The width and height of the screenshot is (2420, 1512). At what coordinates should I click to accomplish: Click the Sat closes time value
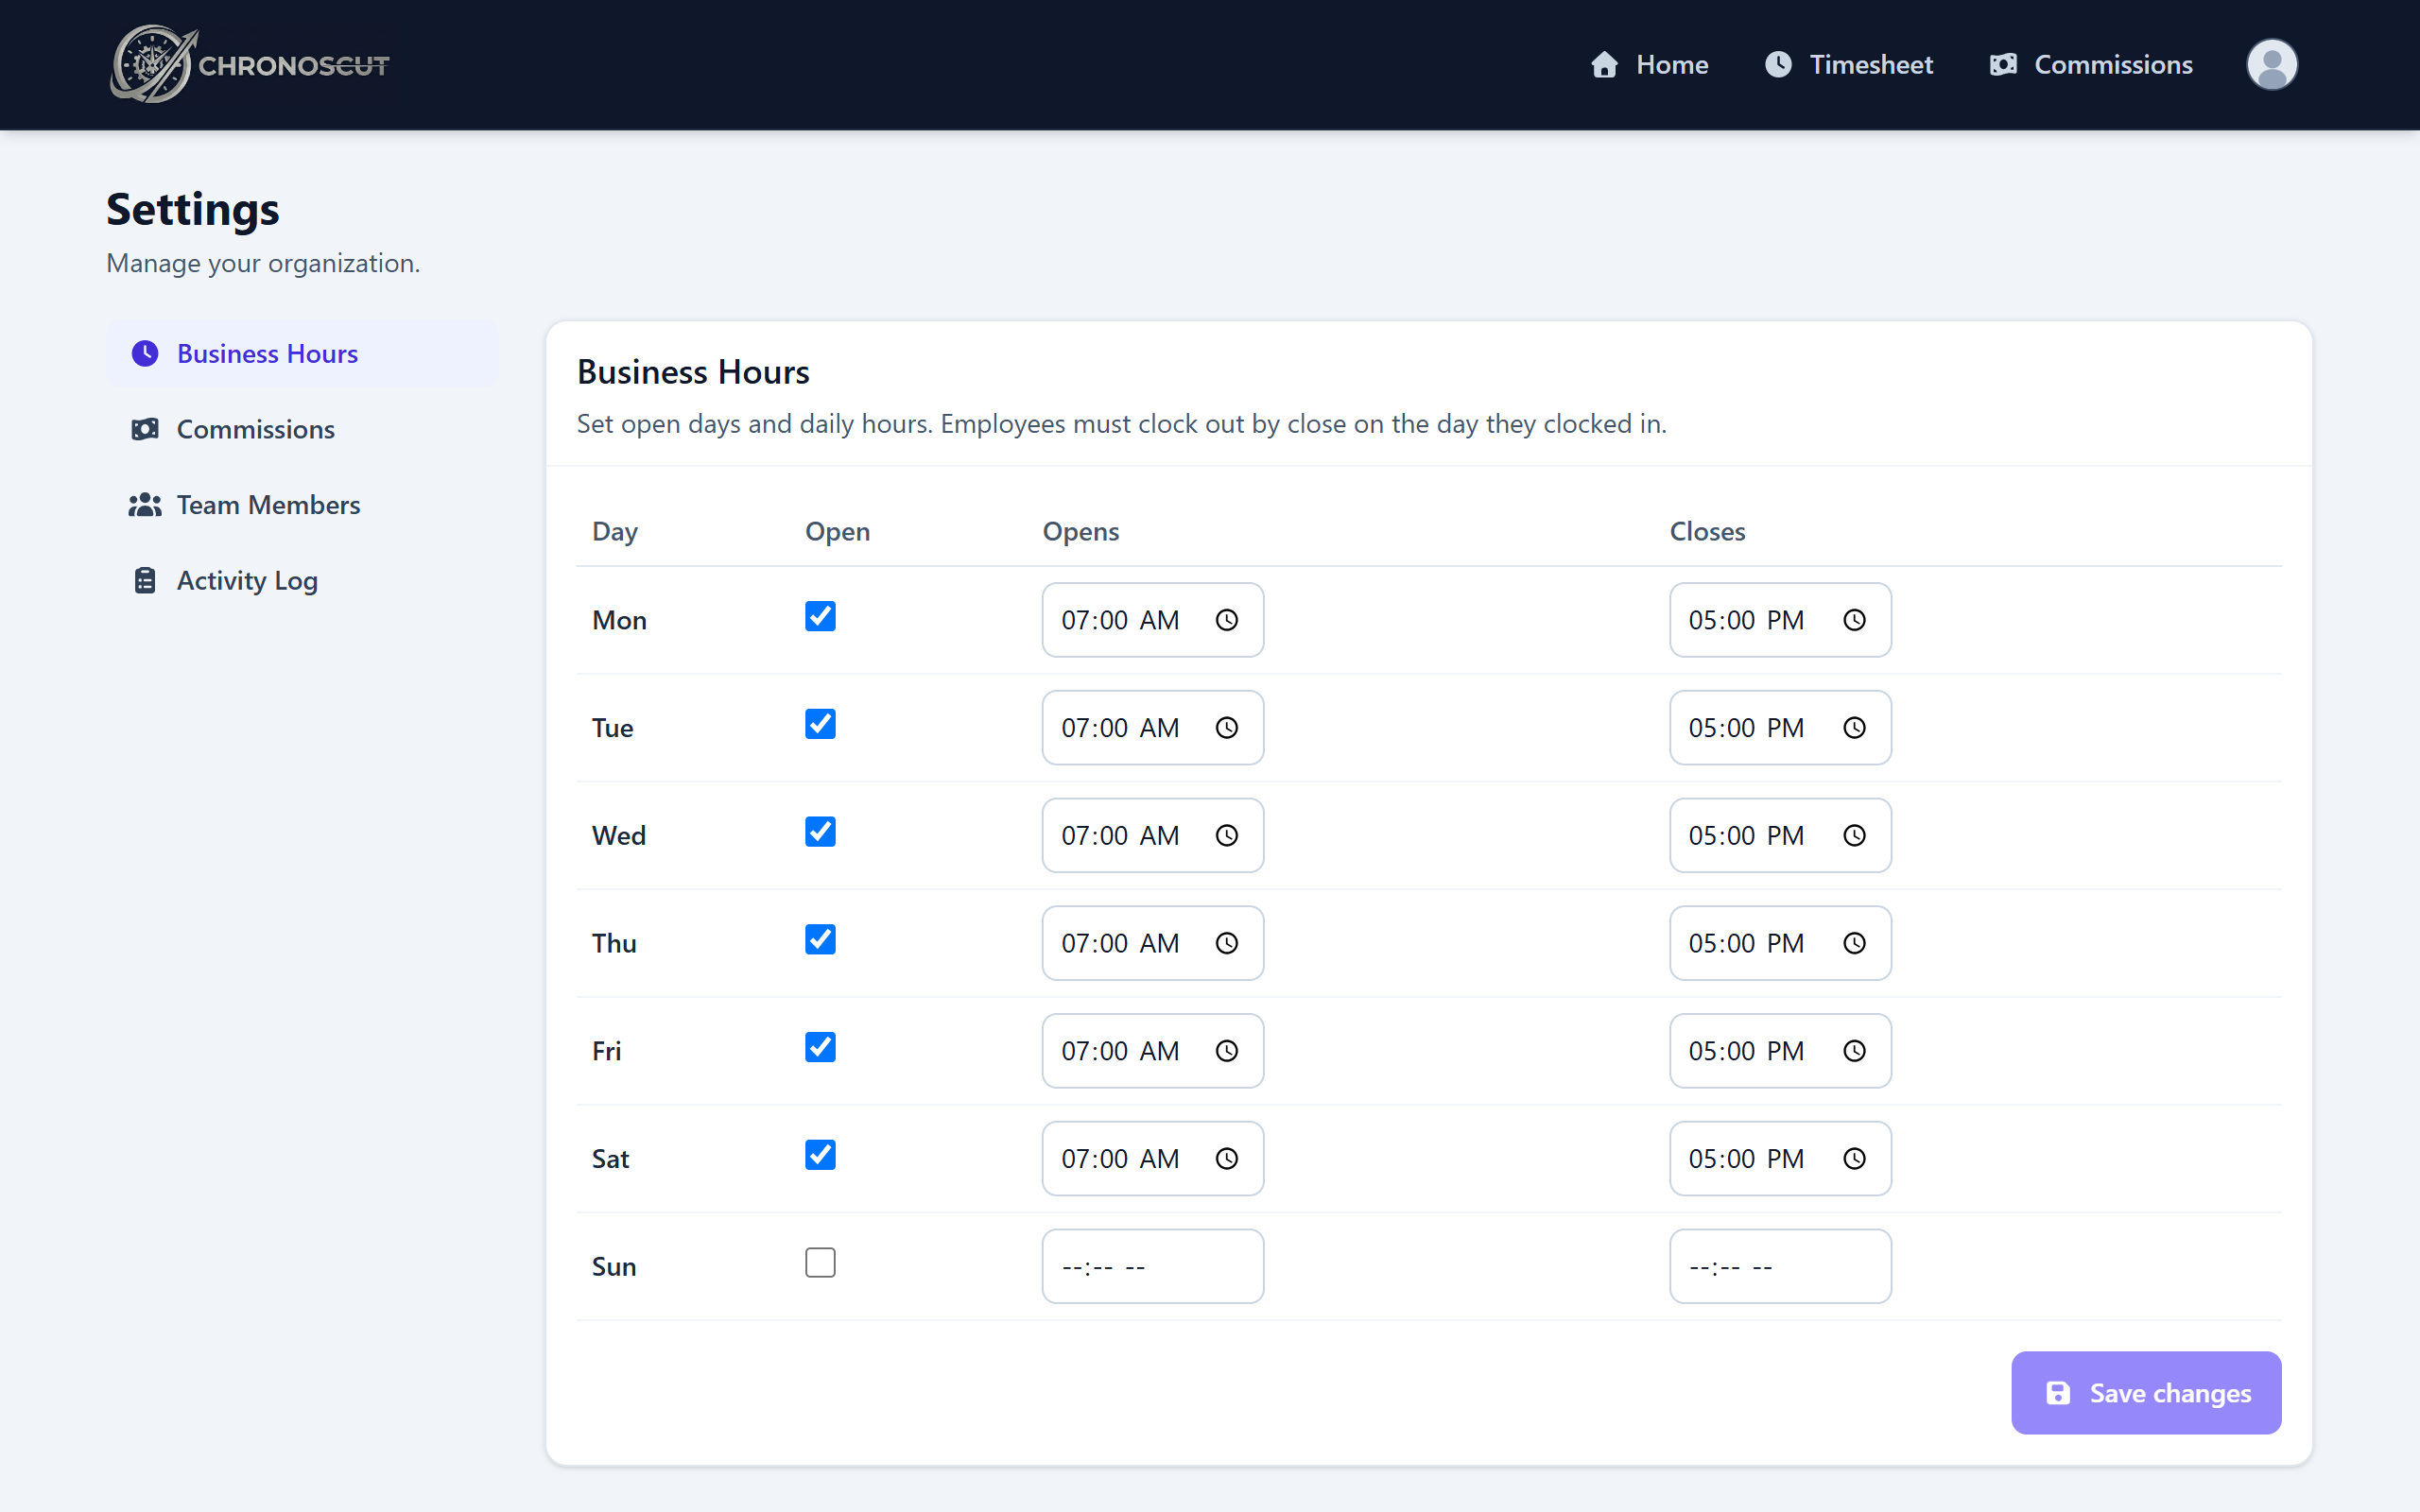(x=1747, y=1159)
